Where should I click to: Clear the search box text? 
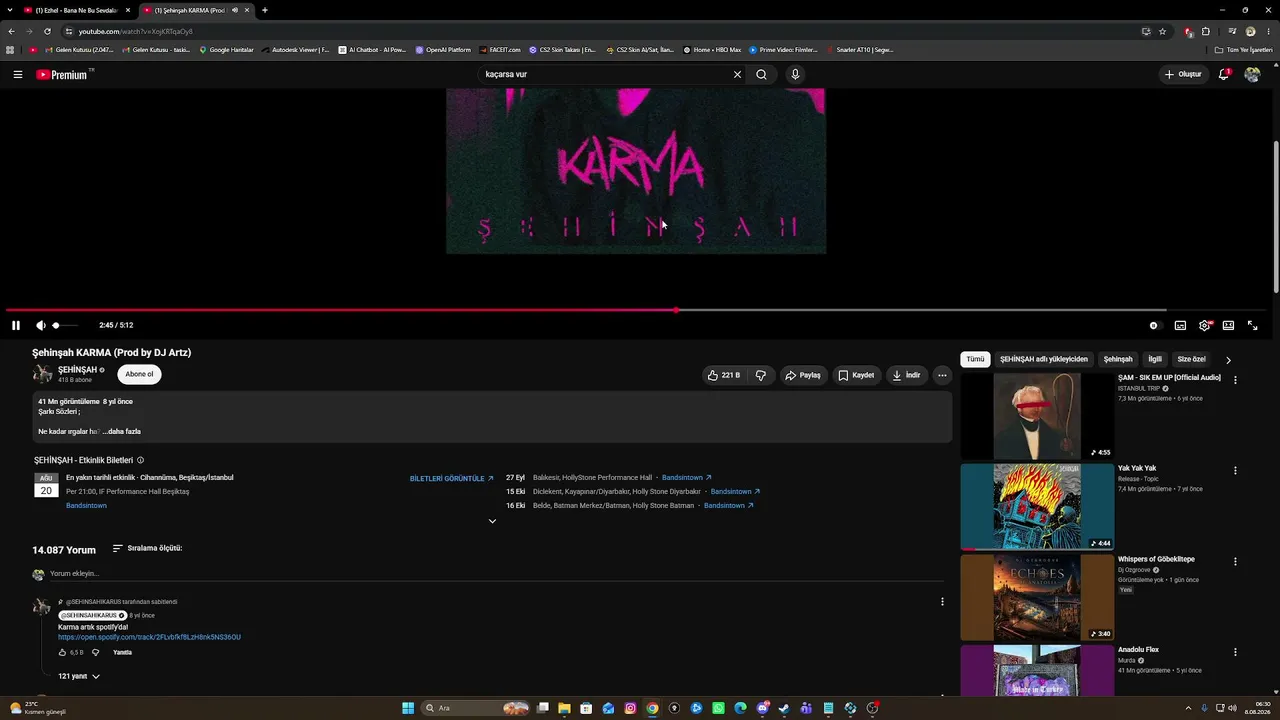tap(737, 74)
